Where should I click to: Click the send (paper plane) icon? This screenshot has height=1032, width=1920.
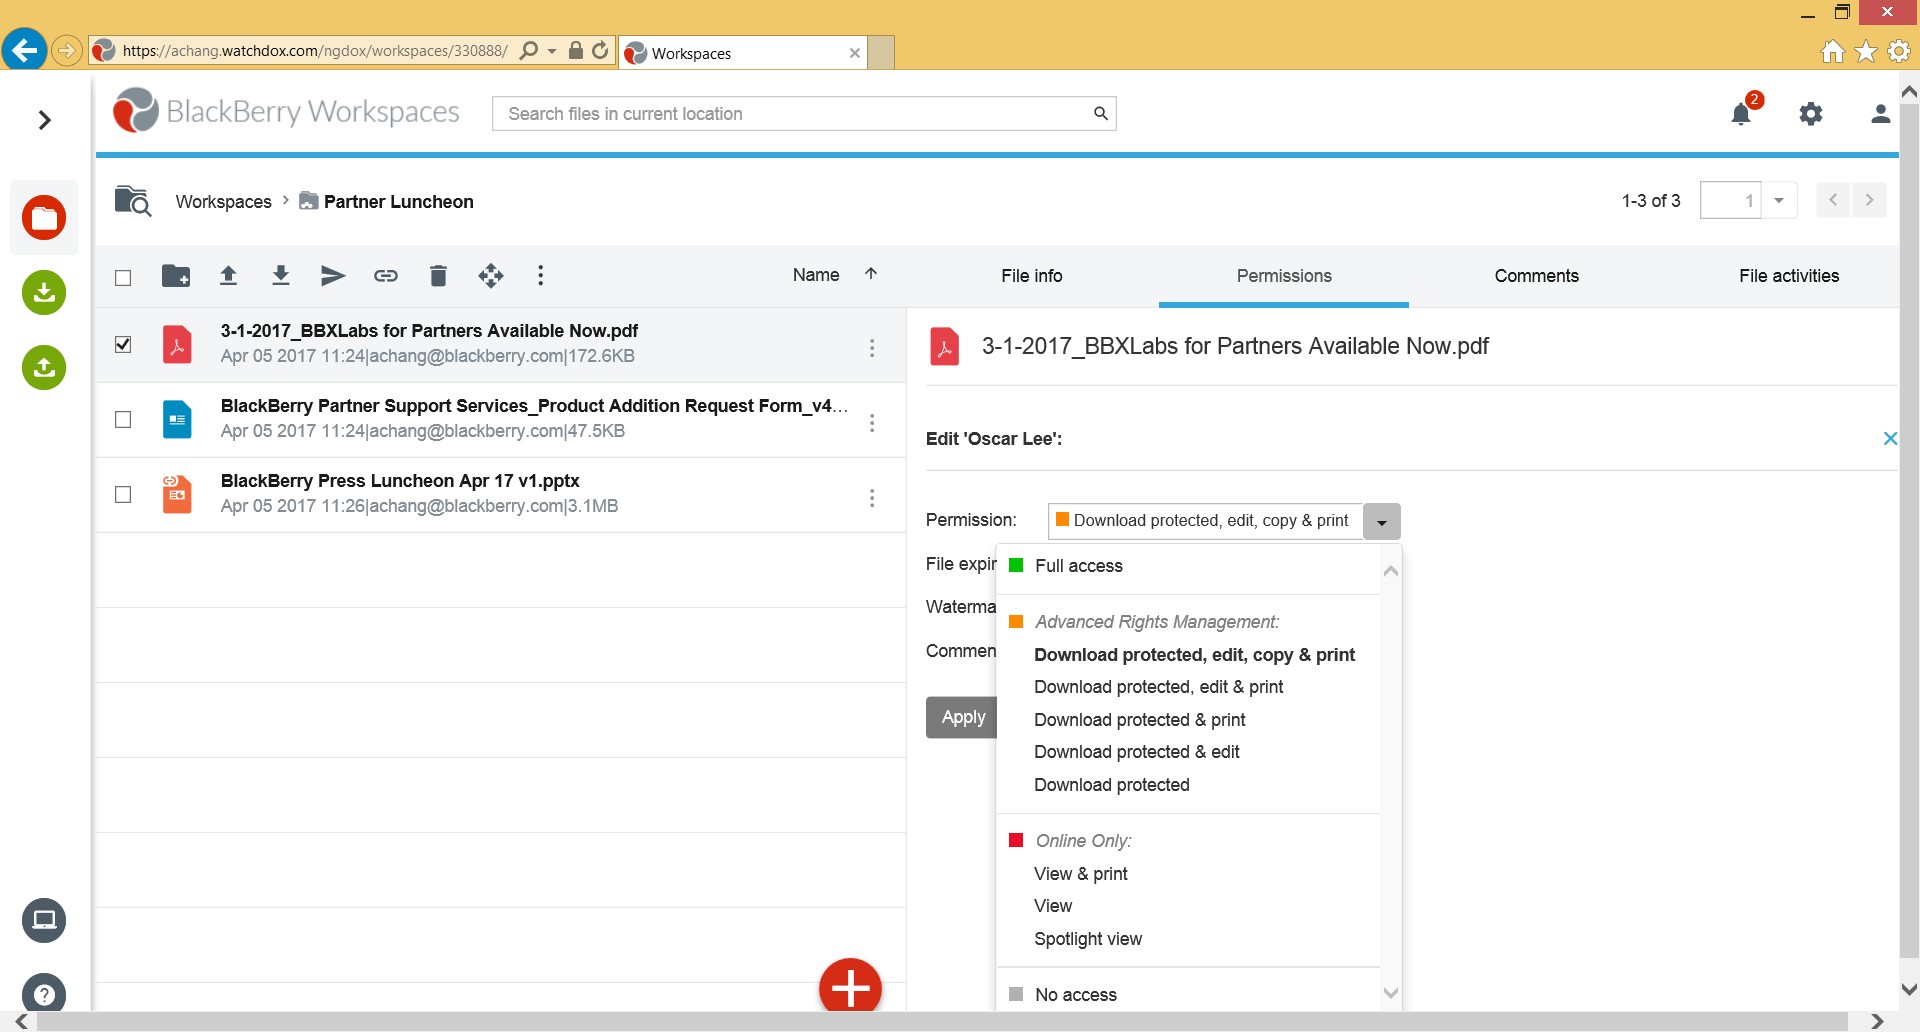click(333, 276)
